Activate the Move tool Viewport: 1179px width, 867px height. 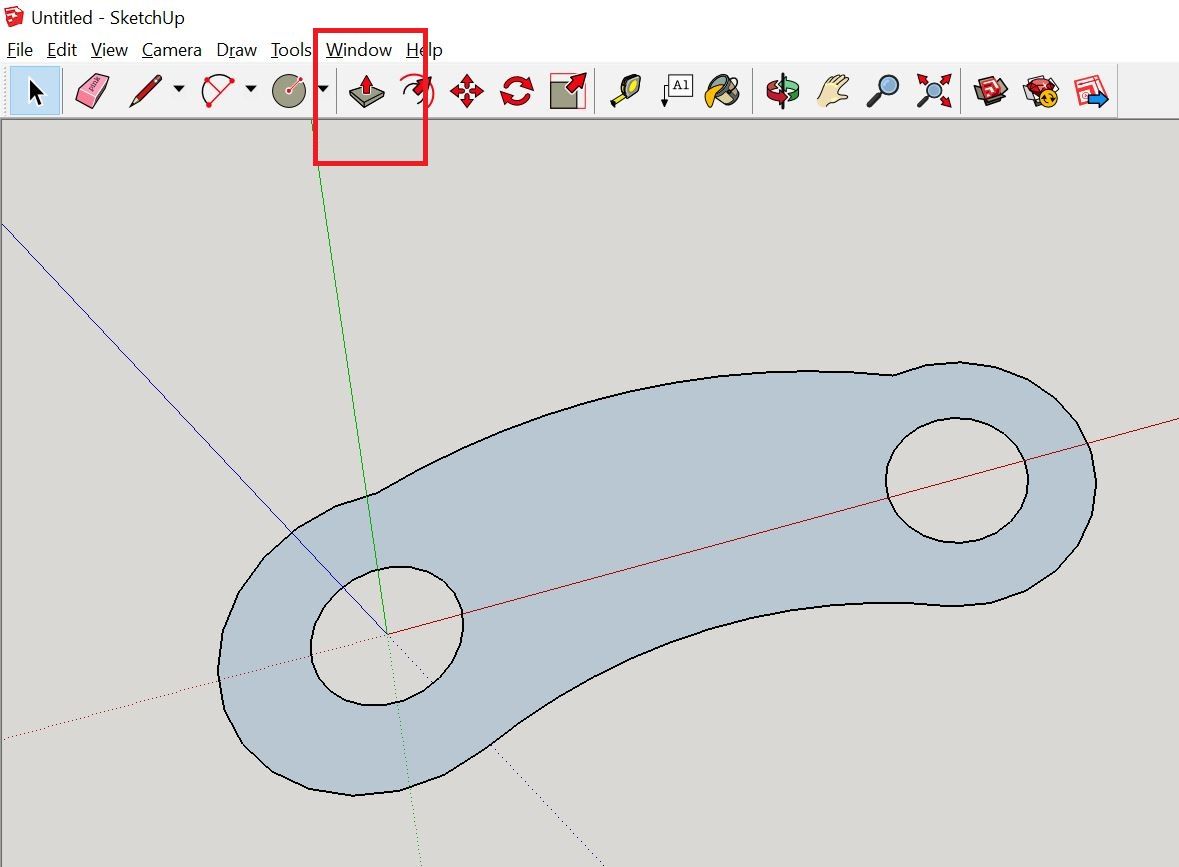click(467, 91)
